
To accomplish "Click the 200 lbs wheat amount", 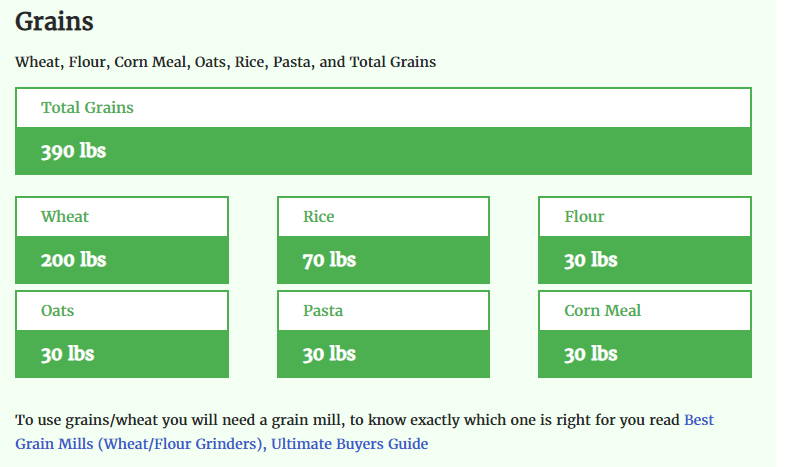I will coord(73,261).
